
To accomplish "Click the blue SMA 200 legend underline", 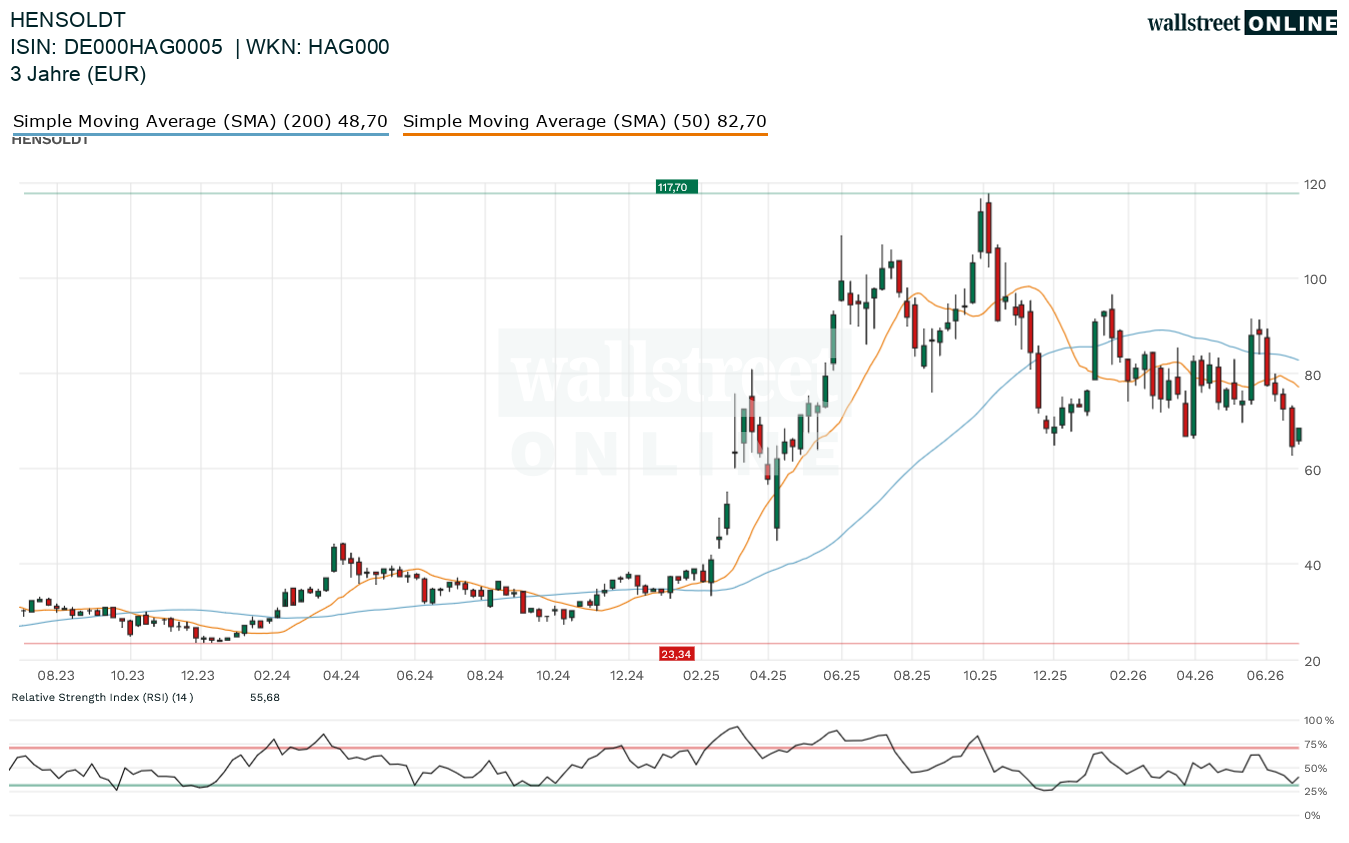I will coord(200,134).
